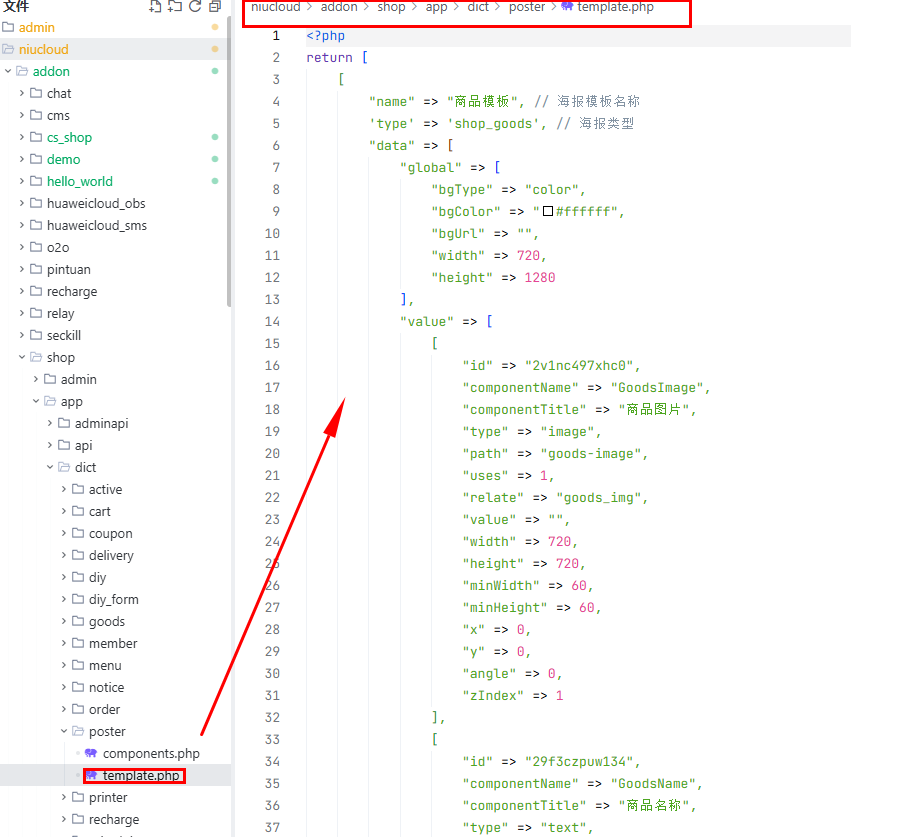Screen dimensions: 899x837
Task: Click line number 14 in the gutter
Action: (273, 322)
